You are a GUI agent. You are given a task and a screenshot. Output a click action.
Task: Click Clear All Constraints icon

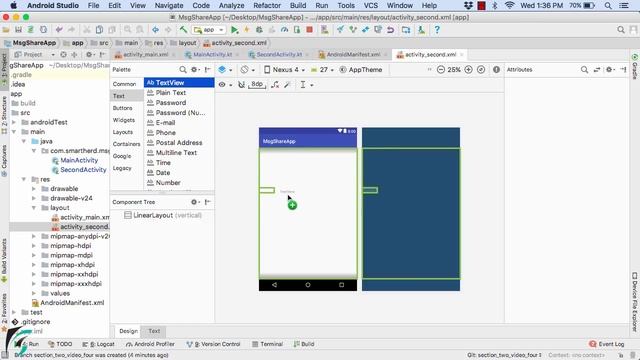tap(276, 84)
